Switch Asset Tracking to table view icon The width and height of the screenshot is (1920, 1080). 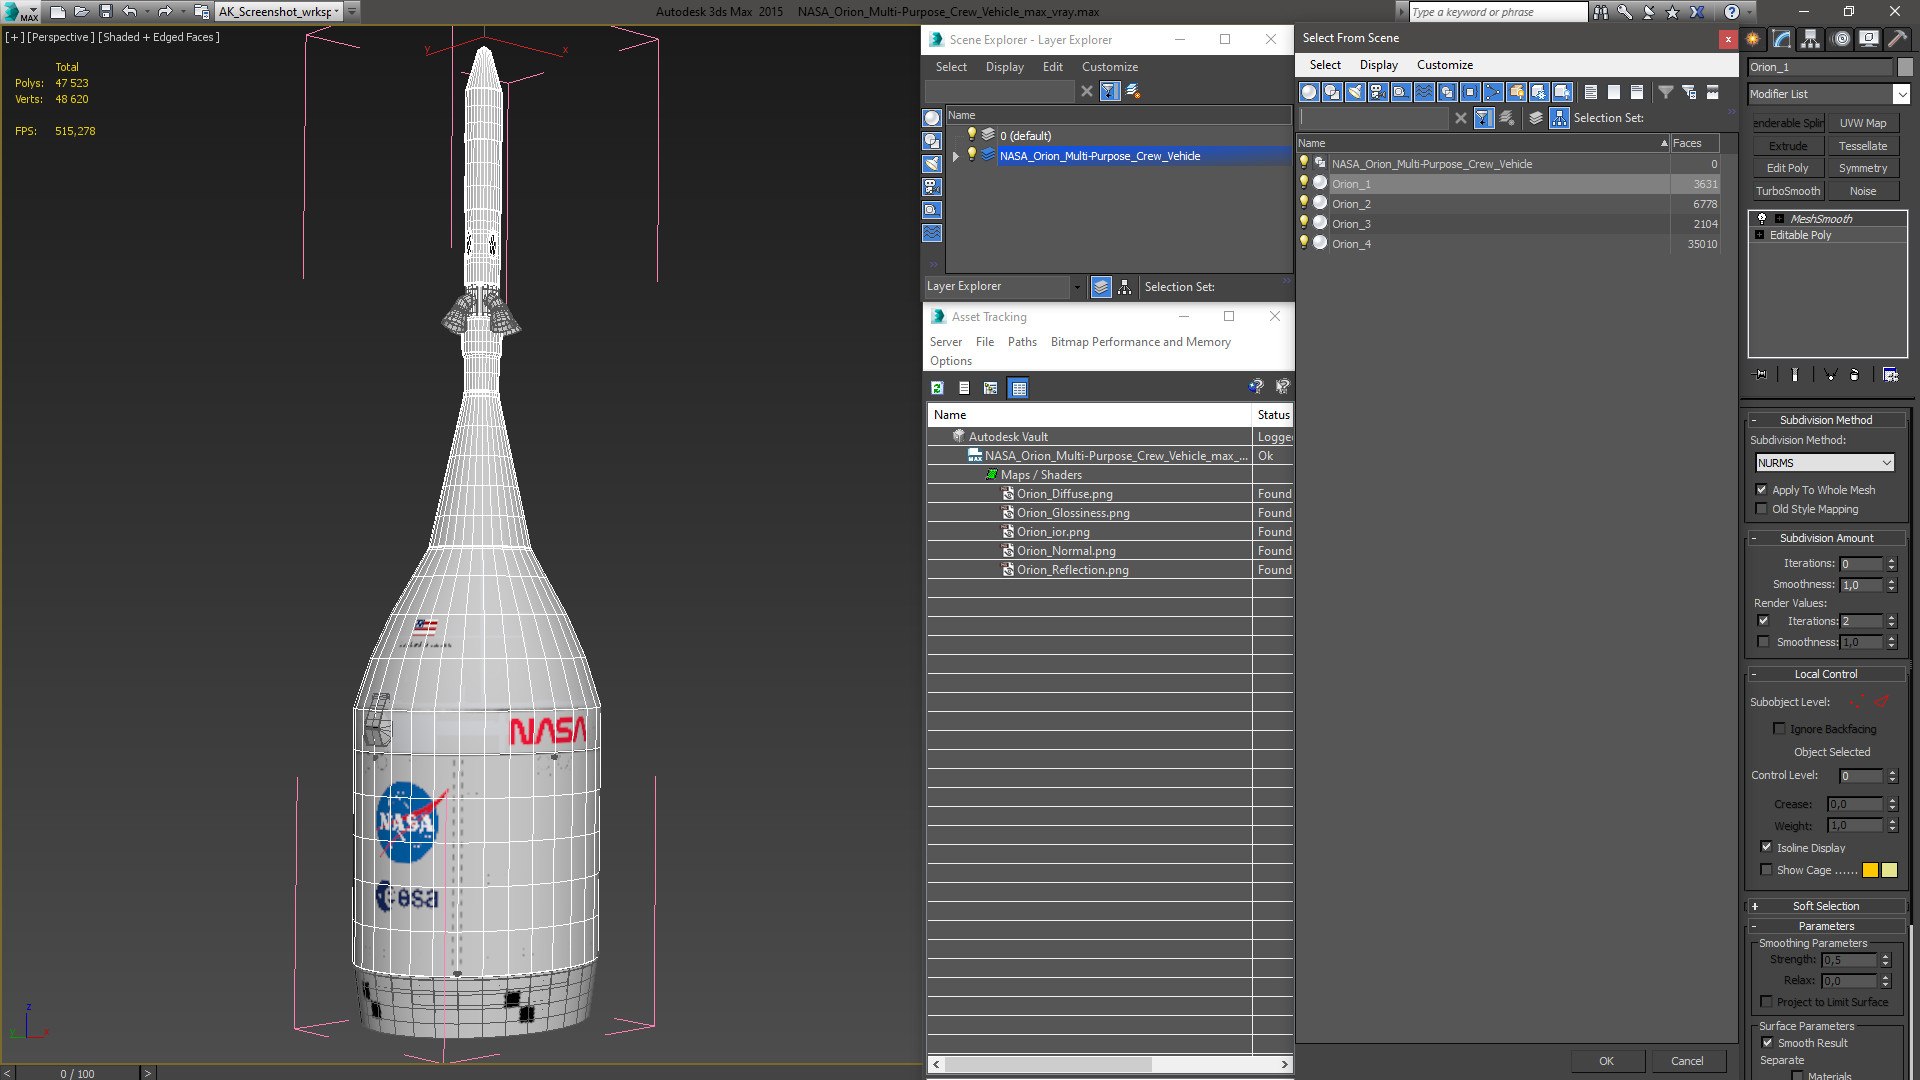click(1018, 388)
